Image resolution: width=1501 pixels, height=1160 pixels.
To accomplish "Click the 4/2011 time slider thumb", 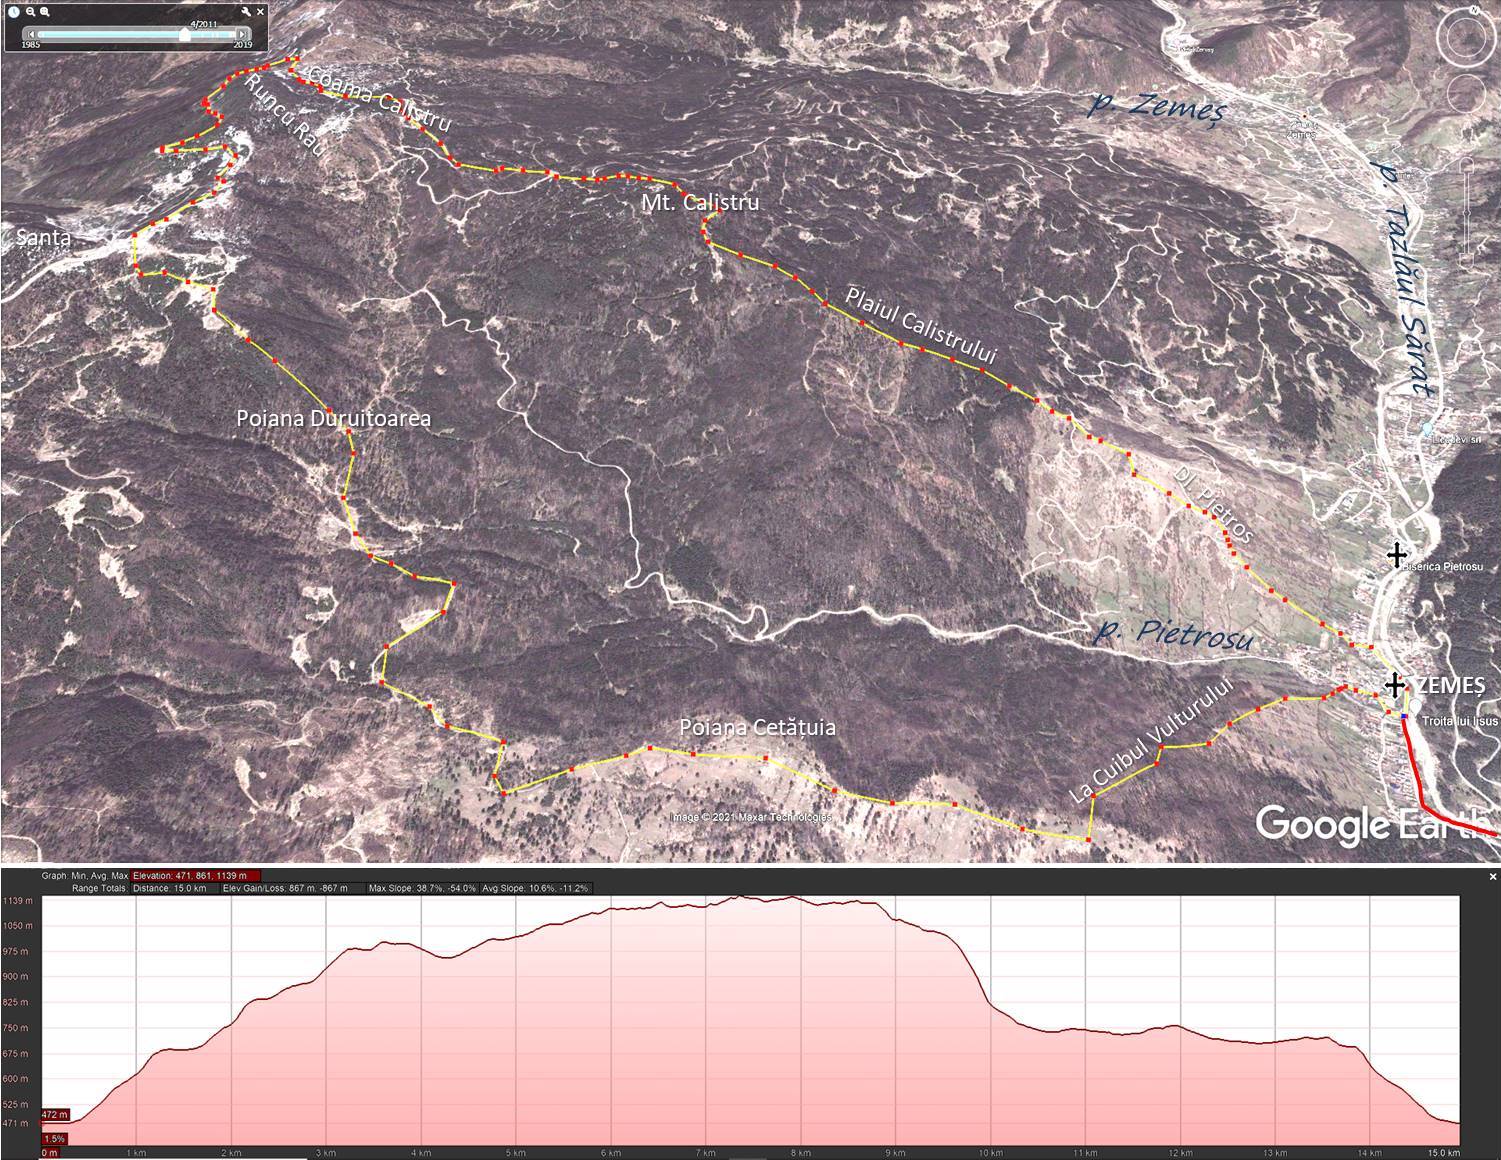I will click(x=184, y=35).
